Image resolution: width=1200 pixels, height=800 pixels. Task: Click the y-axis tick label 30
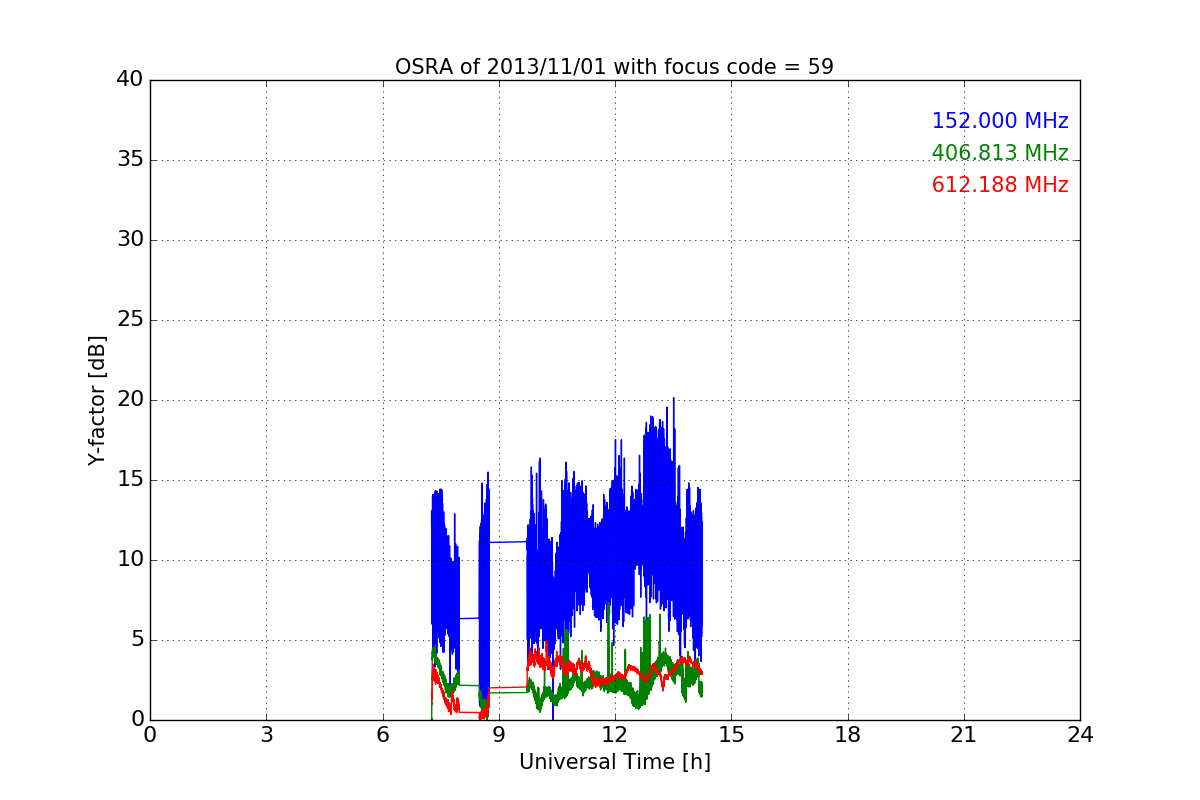(x=130, y=240)
